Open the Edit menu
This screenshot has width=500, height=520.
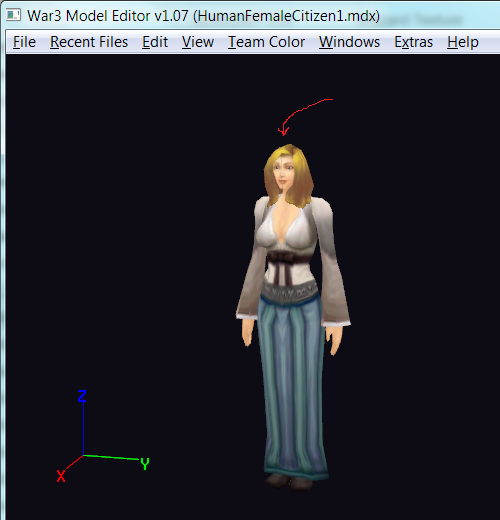(155, 42)
